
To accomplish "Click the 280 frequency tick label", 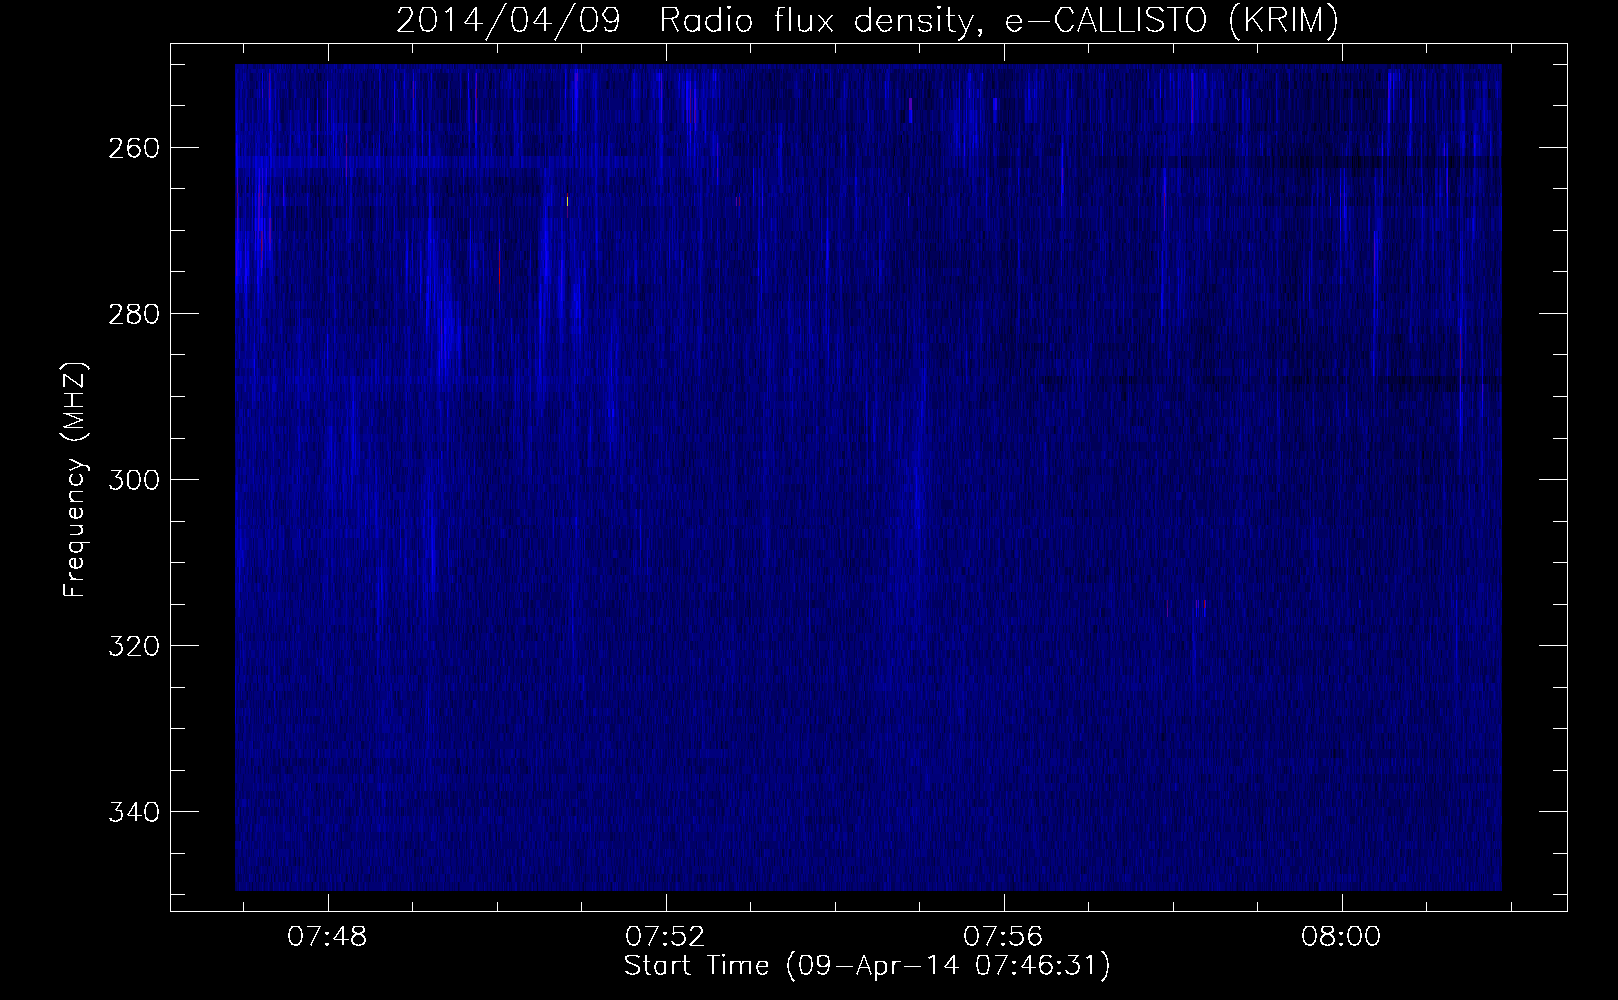I will (x=132, y=314).
